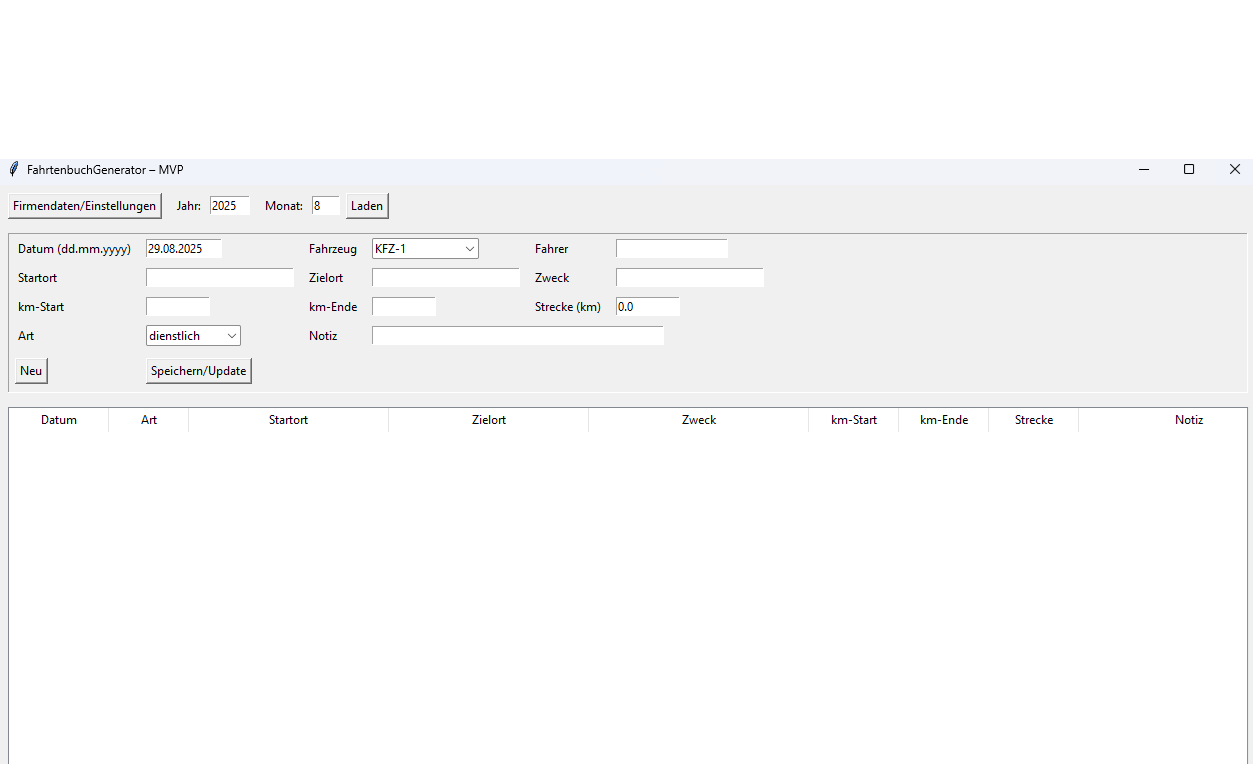Click the Laden button

[367, 206]
